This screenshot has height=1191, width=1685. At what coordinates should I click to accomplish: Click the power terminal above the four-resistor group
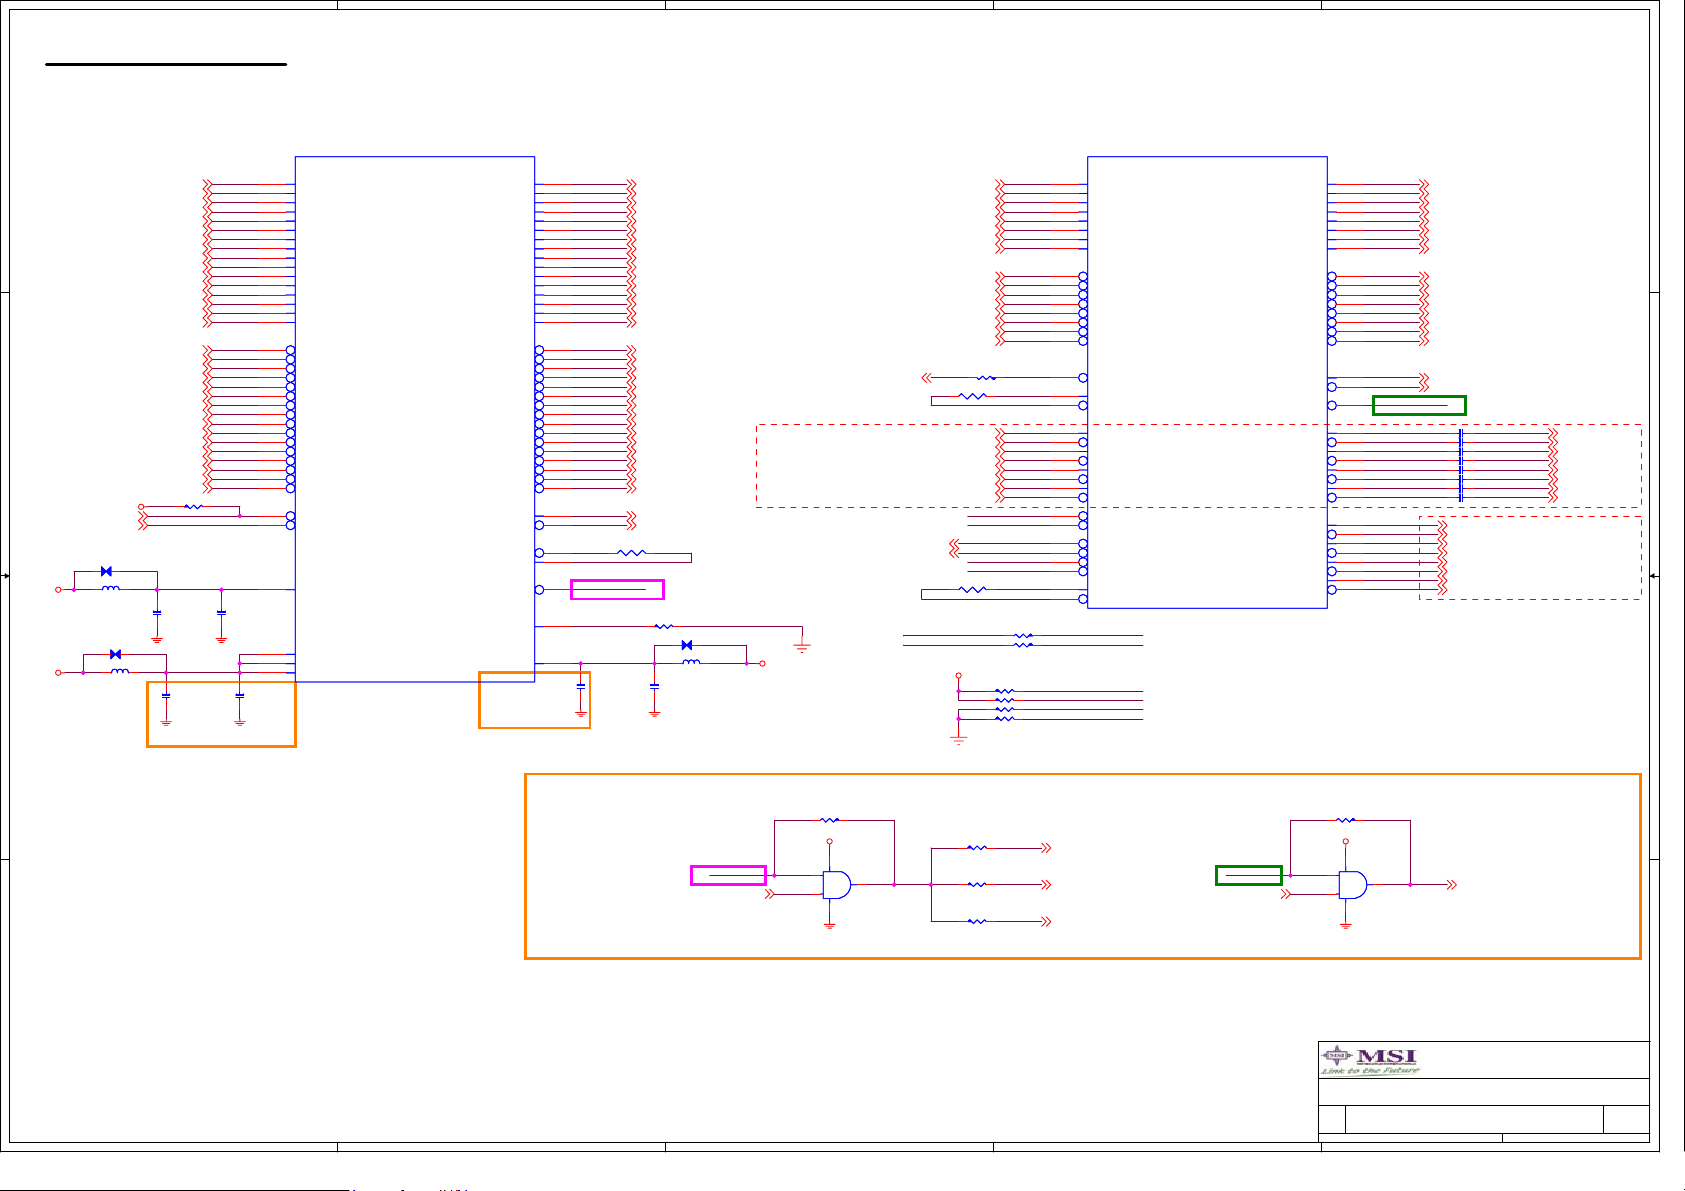pos(958,676)
